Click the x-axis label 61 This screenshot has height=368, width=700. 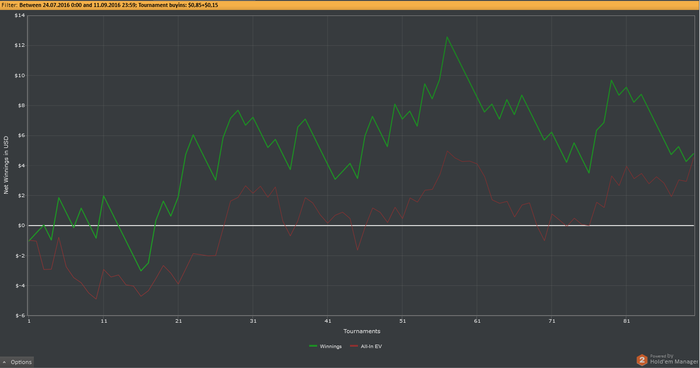(x=477, y=321)
